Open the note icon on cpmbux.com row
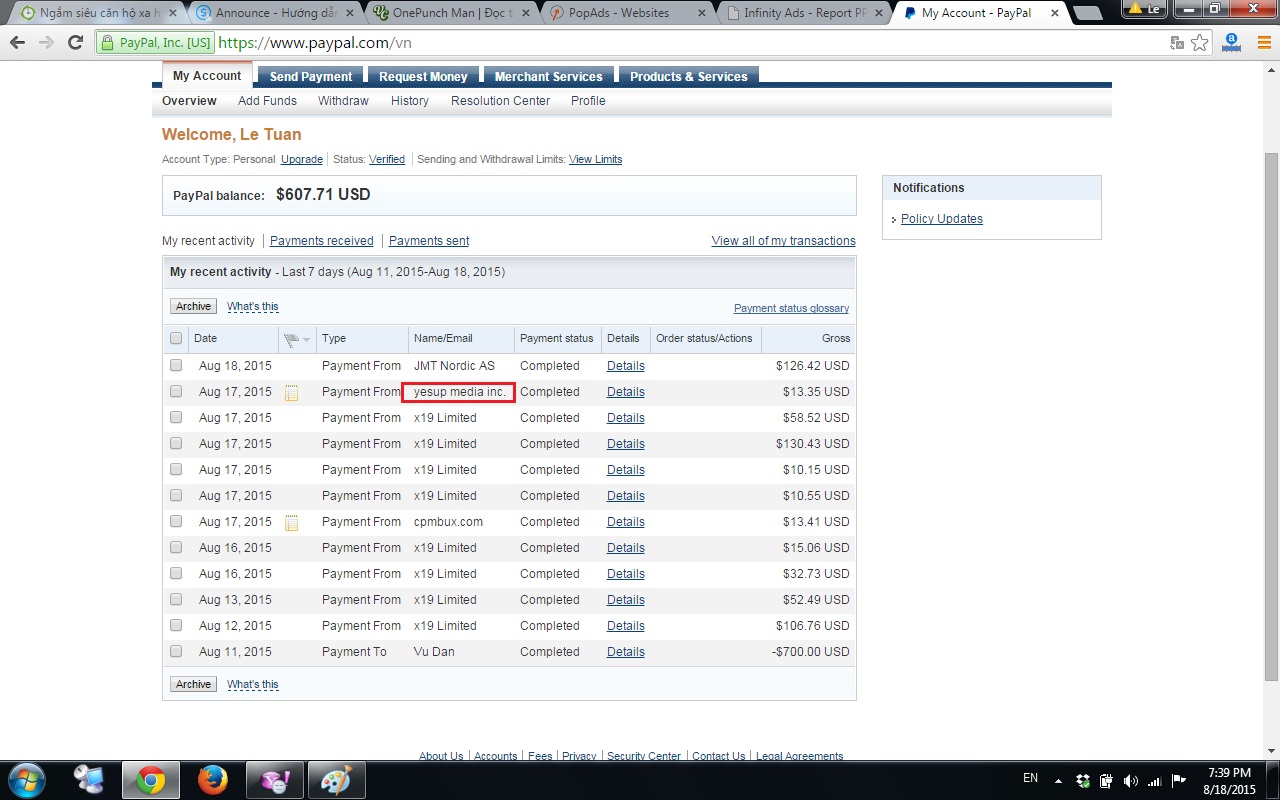This screenshot has height=800, width=1280. point(292,523)
